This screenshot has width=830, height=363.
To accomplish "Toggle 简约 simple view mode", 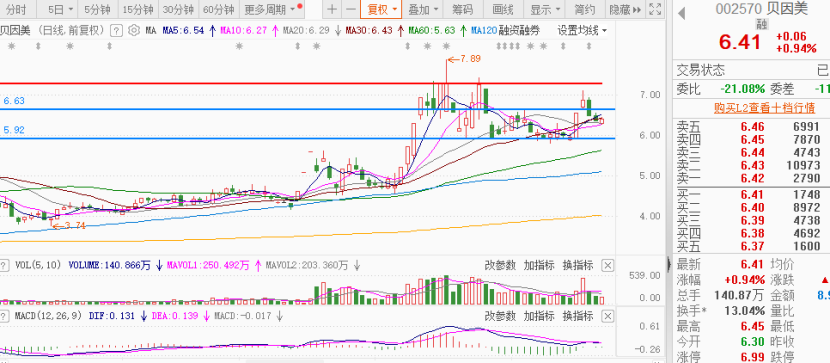I will (584, 9).
